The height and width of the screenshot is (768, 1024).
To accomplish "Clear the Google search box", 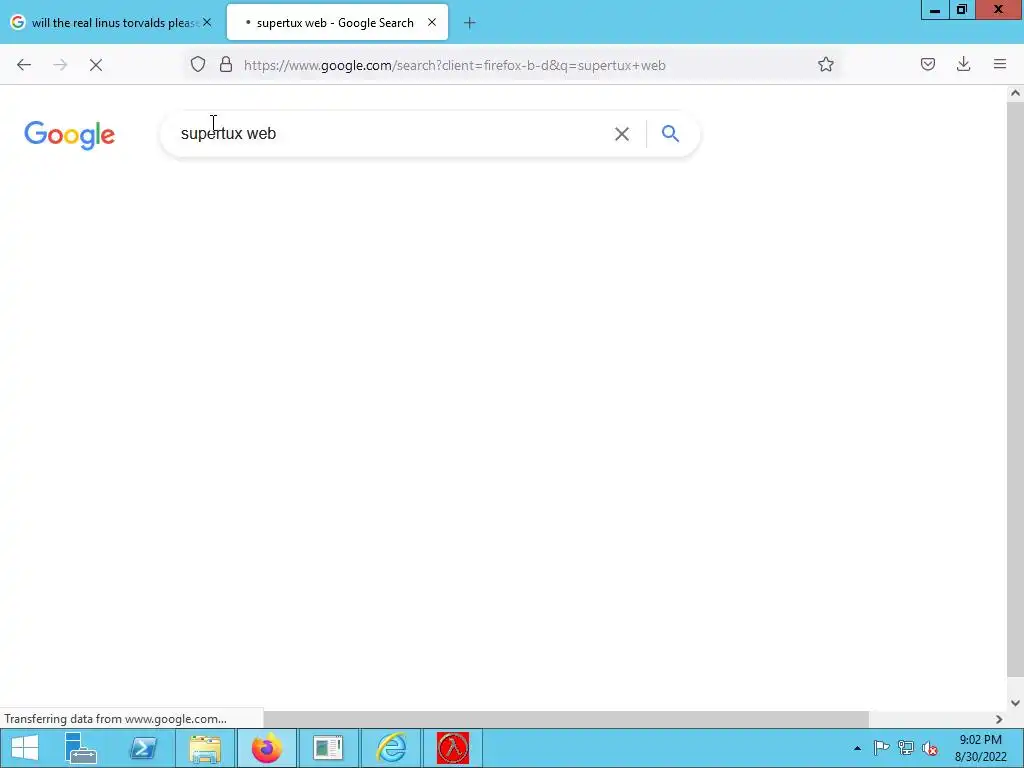I will [622, 134].
